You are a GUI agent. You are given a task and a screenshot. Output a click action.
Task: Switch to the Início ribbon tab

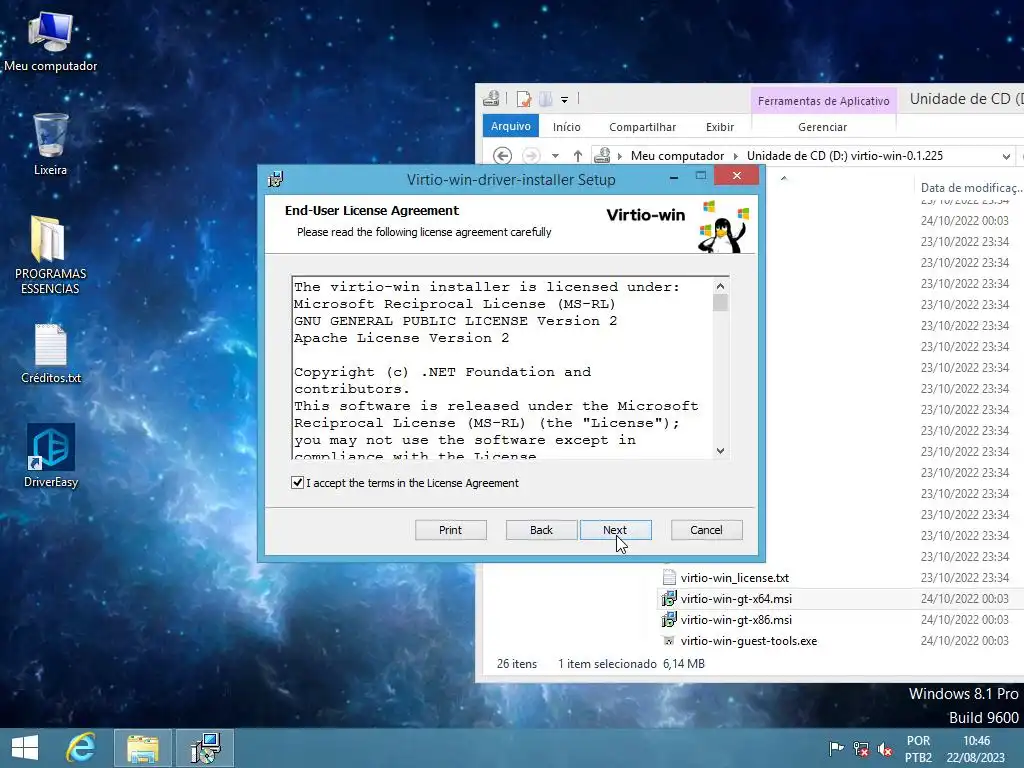[566, 127]
